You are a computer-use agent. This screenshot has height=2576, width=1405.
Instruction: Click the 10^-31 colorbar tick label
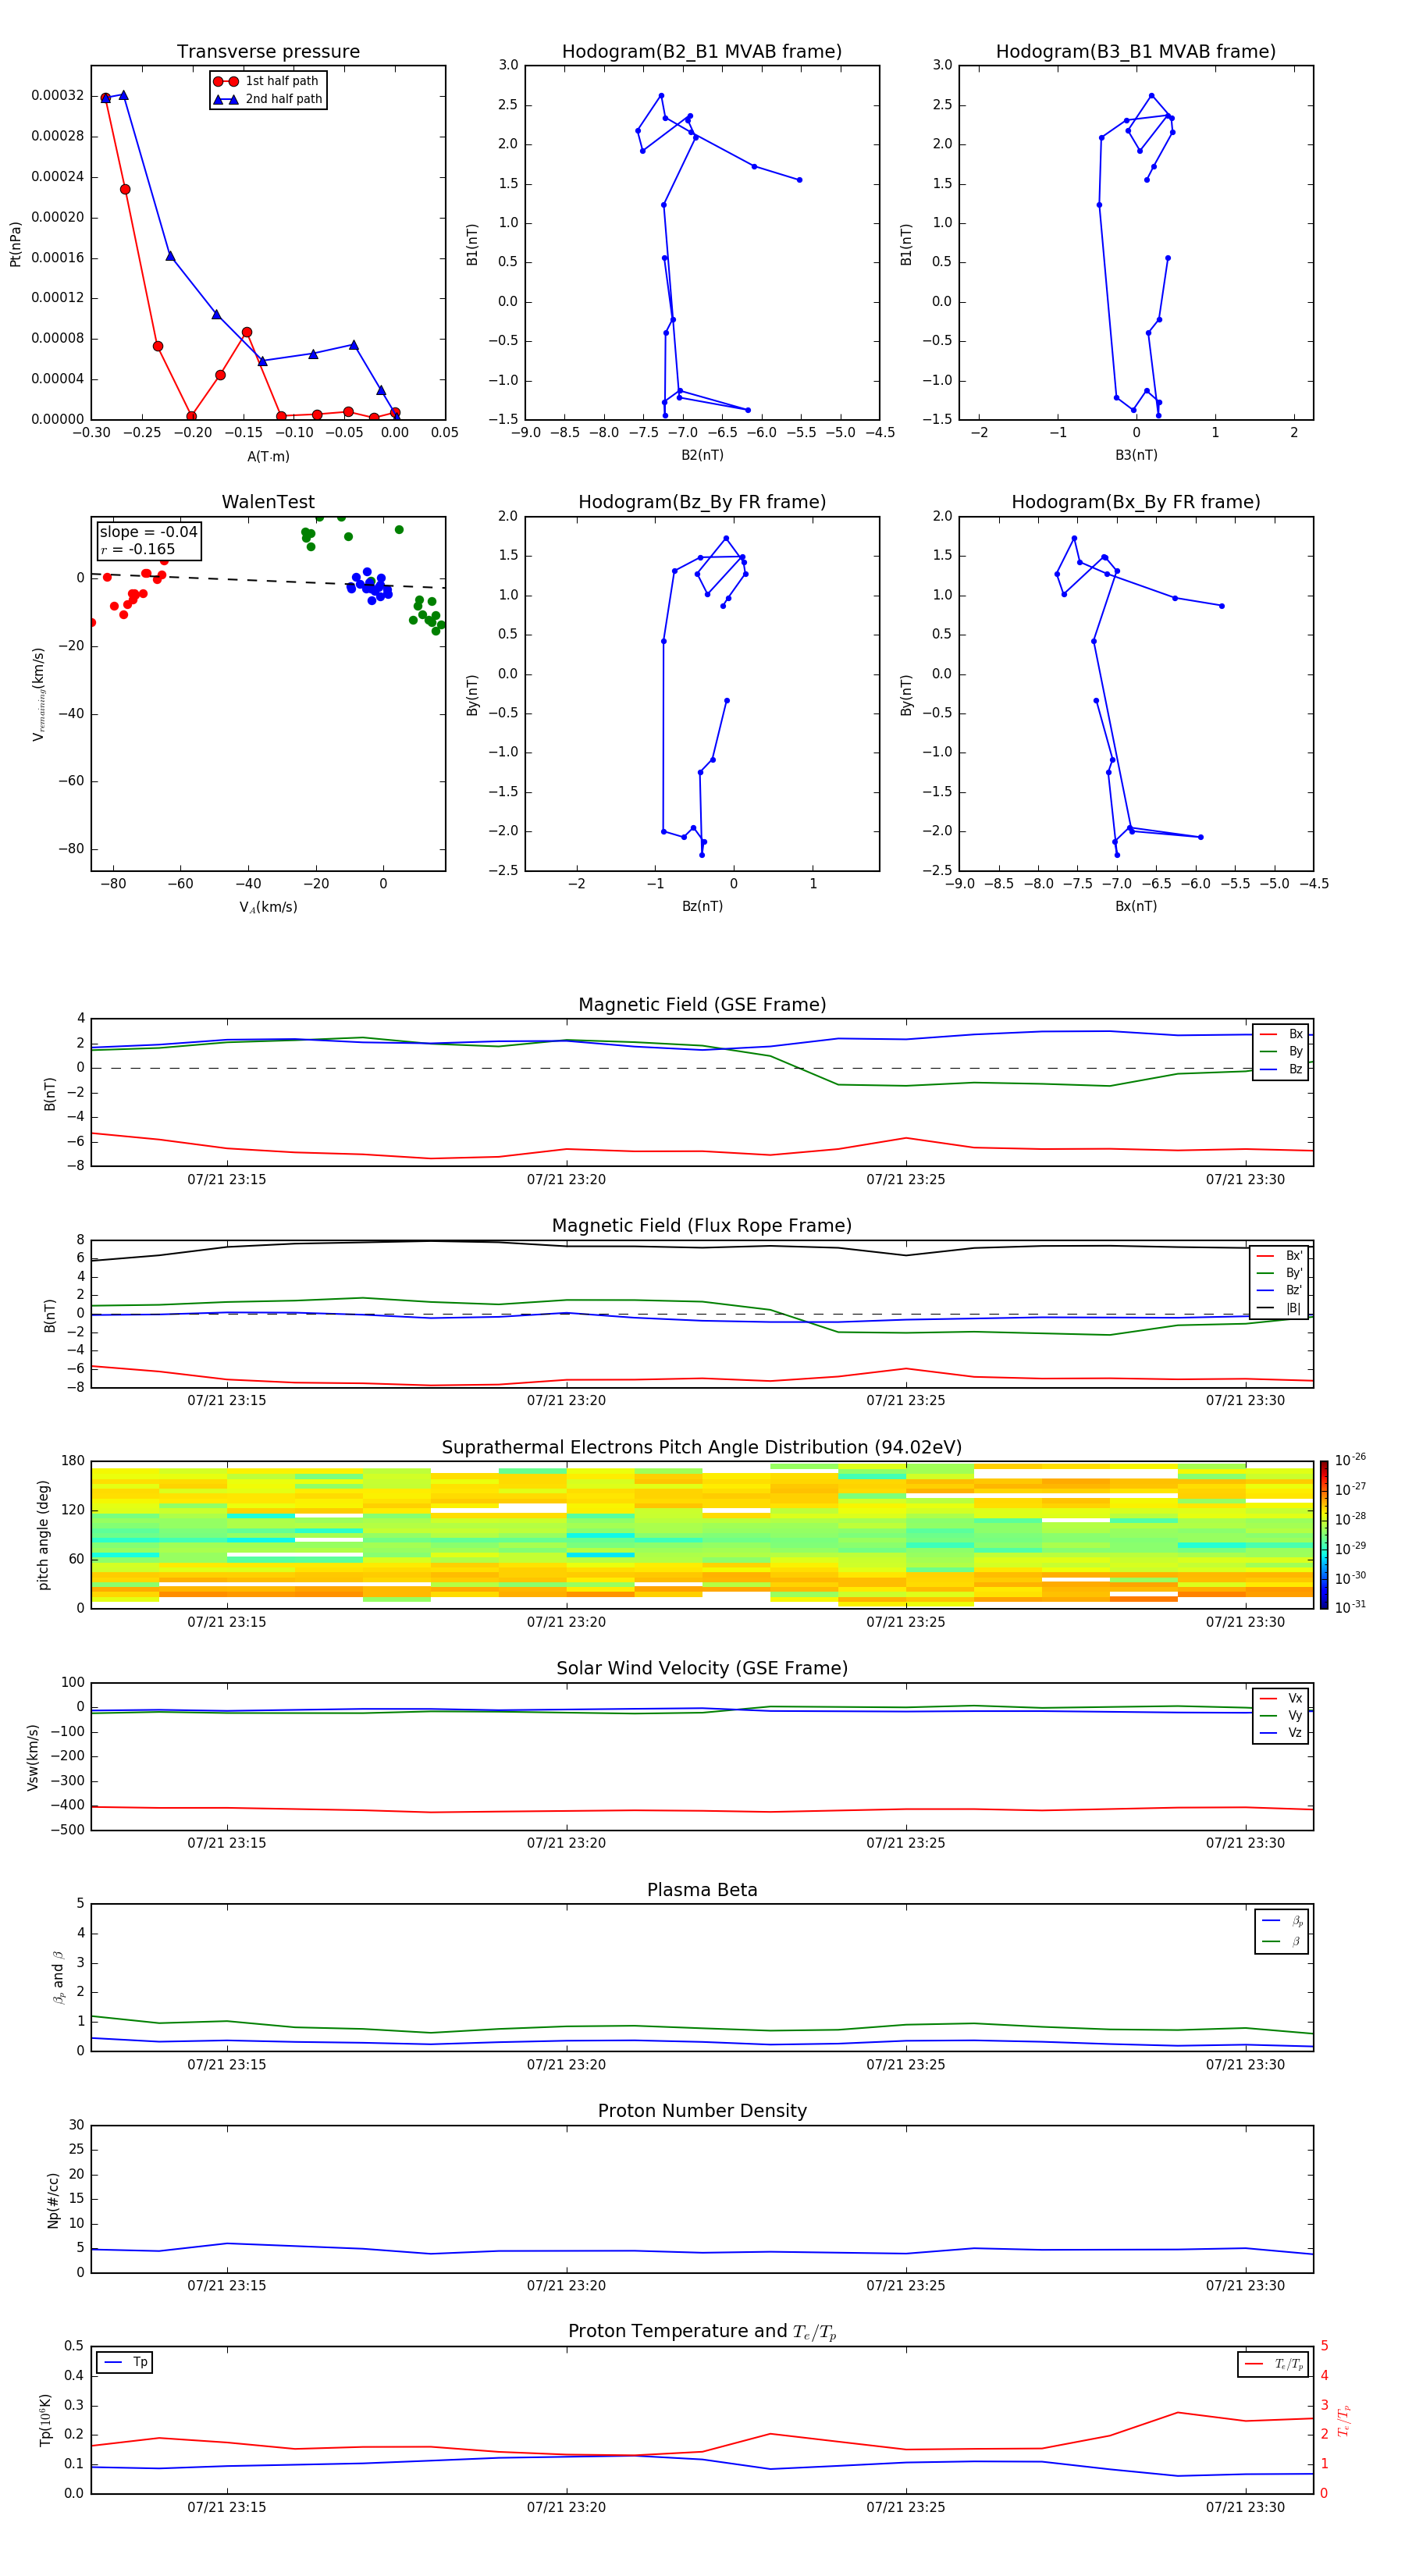pos(1350,1607)
